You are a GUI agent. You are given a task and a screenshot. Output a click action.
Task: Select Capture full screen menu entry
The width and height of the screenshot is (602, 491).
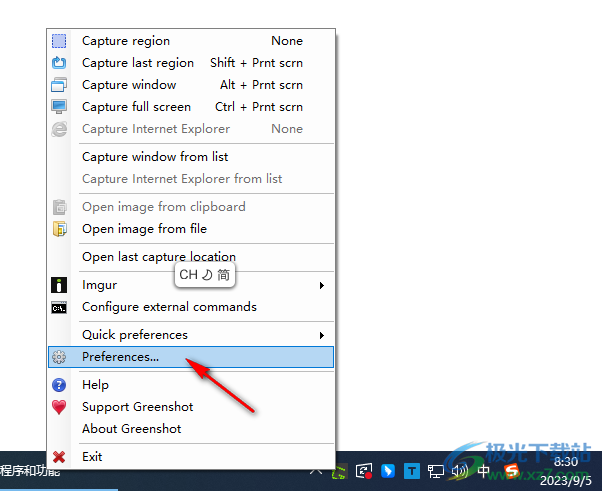point(191,107)
